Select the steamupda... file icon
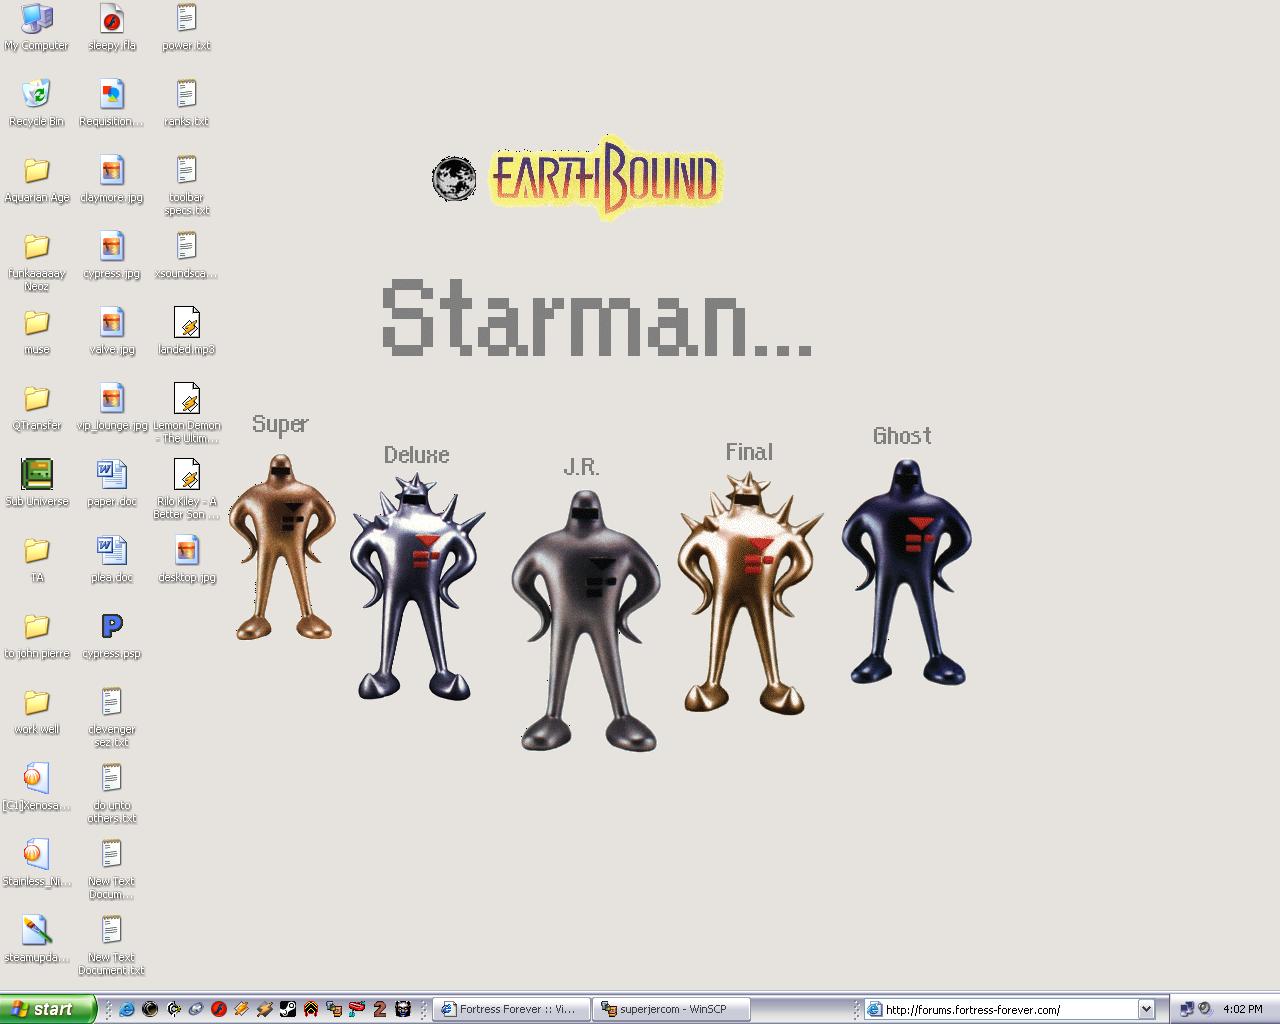The image size is (1280, 1024). pyautogui.click(x=37, y=939)
